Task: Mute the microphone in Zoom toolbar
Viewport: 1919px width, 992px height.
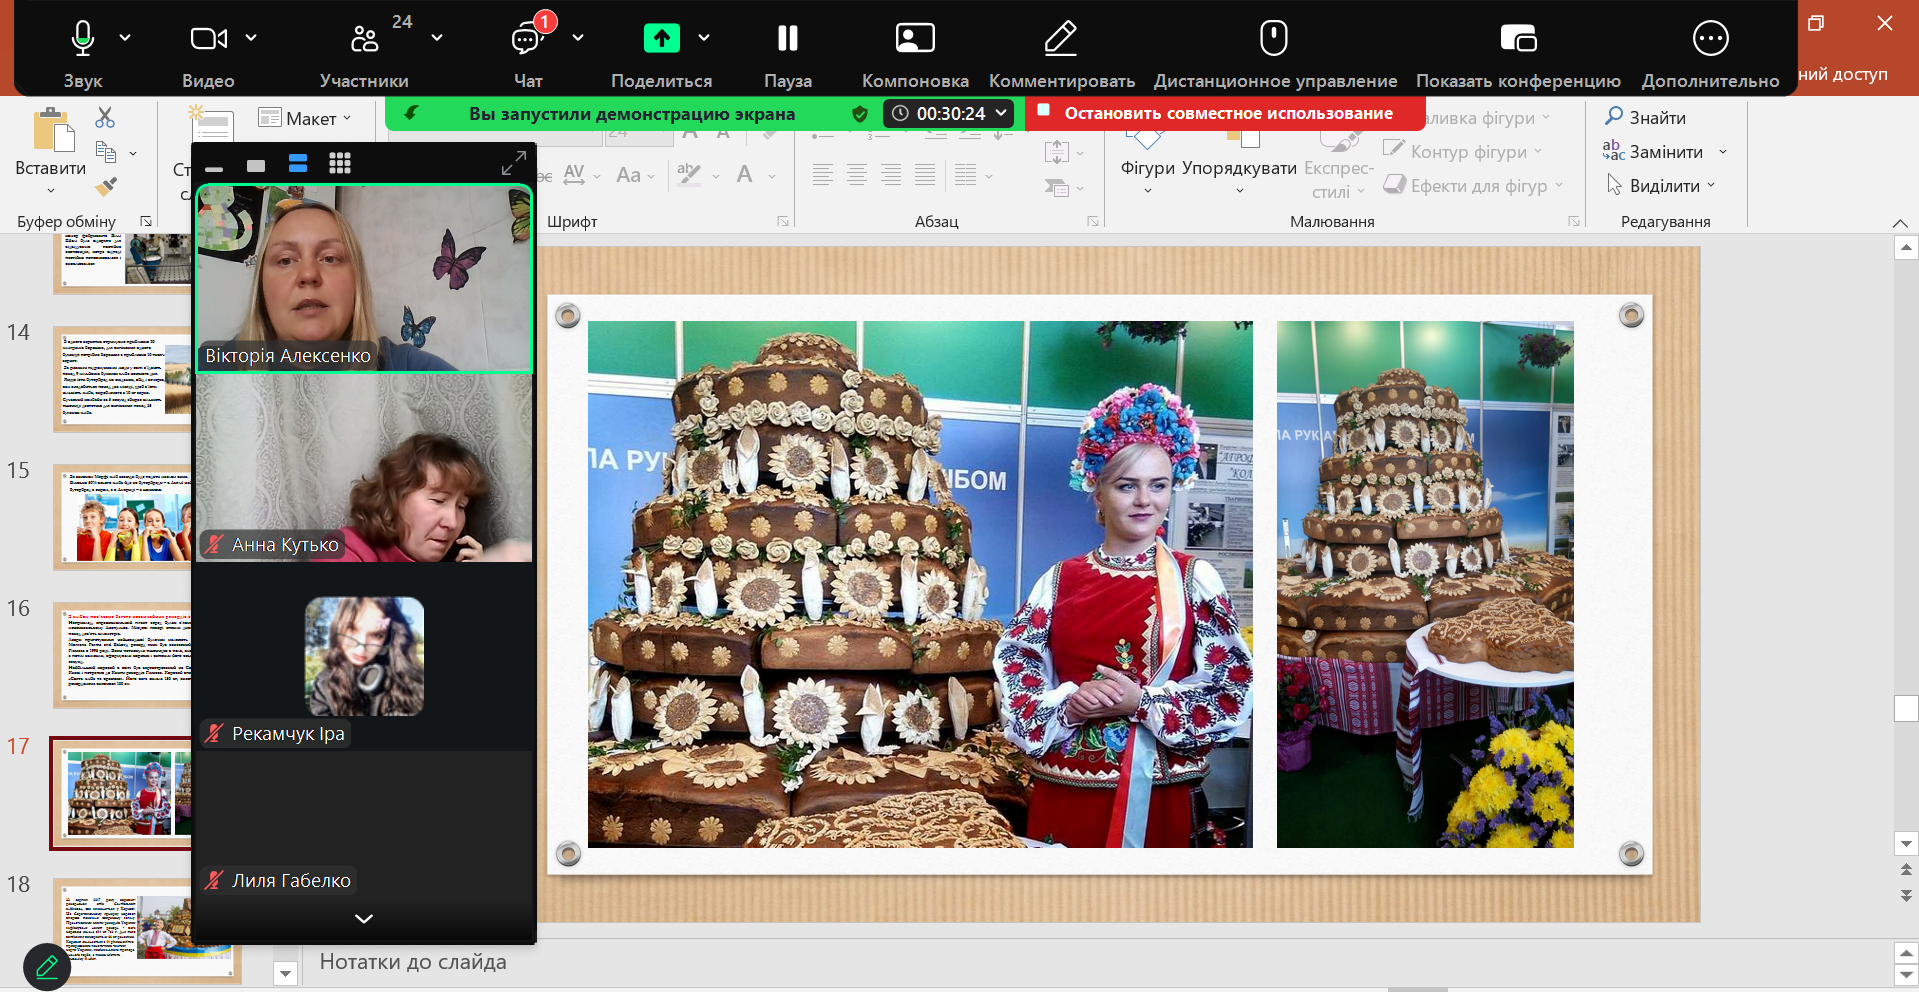Action: (83, 39)
